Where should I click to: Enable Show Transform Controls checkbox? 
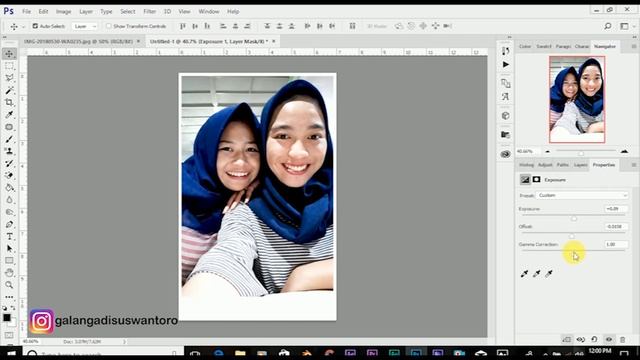pyautogui.click(x=109, y=26)
